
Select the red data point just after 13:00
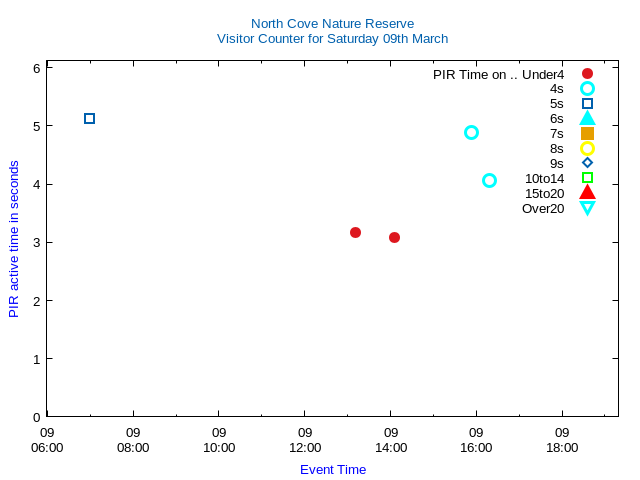(355, 233)
